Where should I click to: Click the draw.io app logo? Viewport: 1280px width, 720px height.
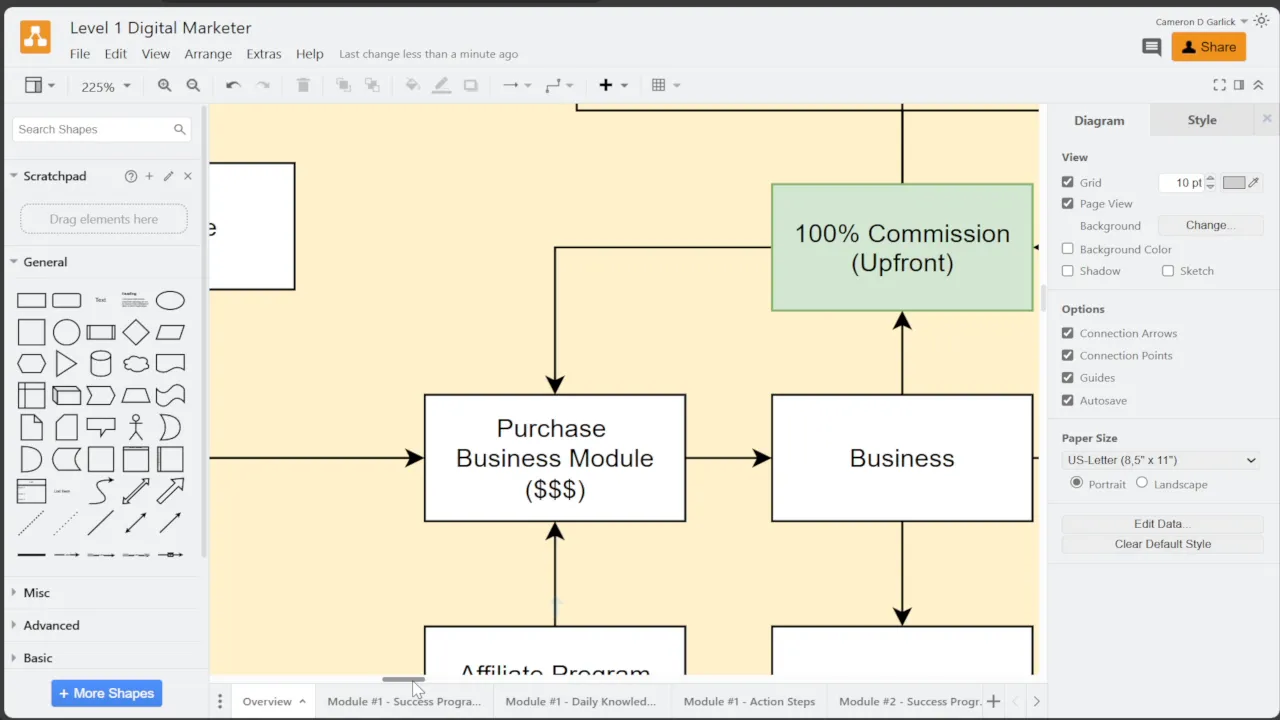coord(36,37)
